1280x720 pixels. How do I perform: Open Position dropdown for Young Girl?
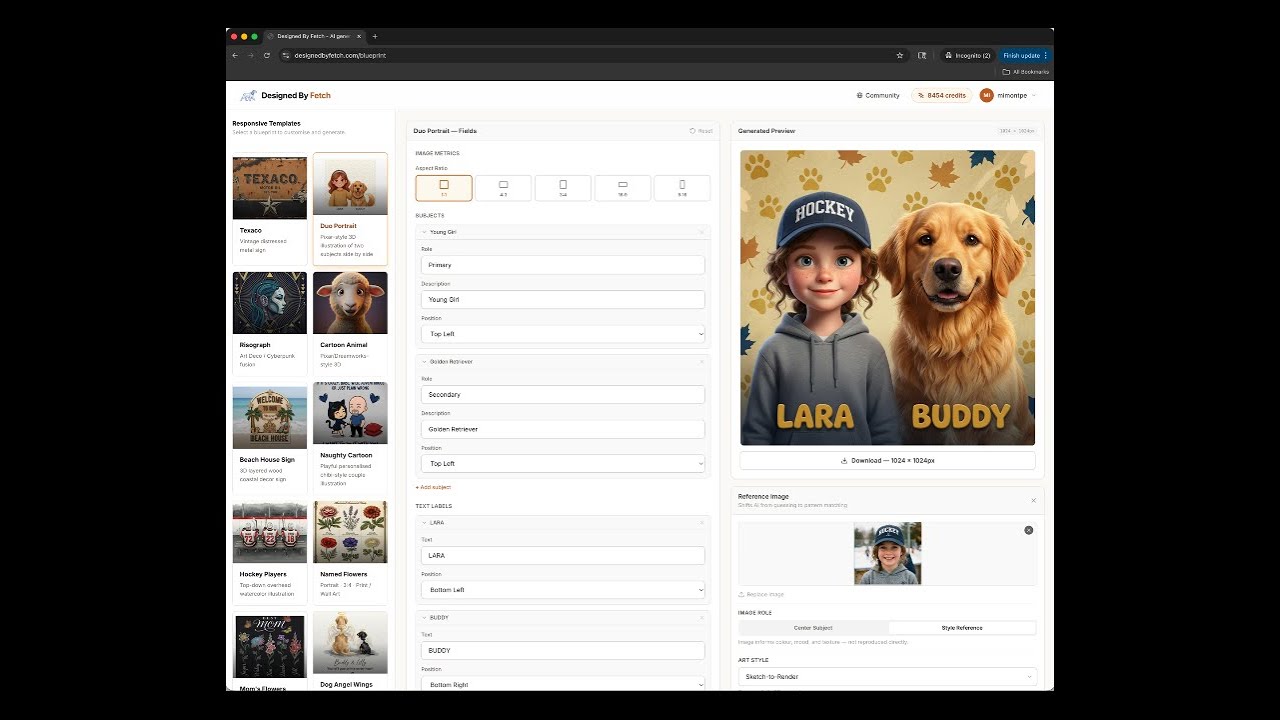(x=563, y=334)
